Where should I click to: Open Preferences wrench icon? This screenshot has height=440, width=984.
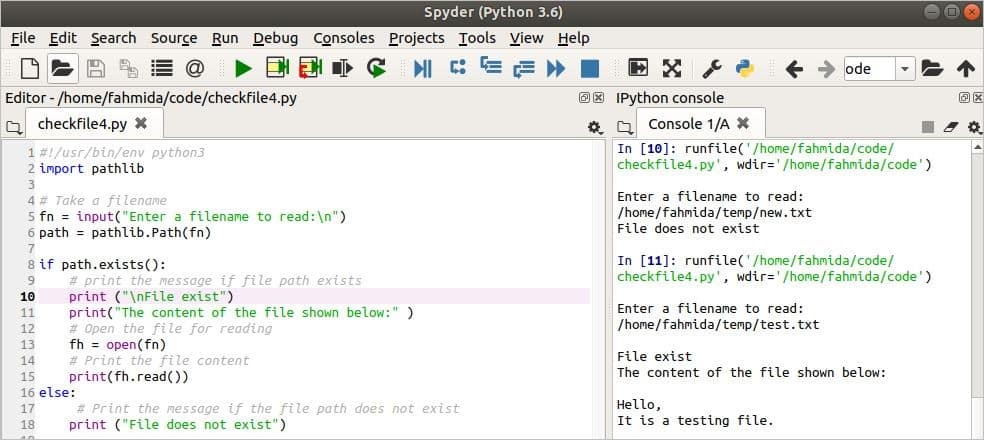712,68
